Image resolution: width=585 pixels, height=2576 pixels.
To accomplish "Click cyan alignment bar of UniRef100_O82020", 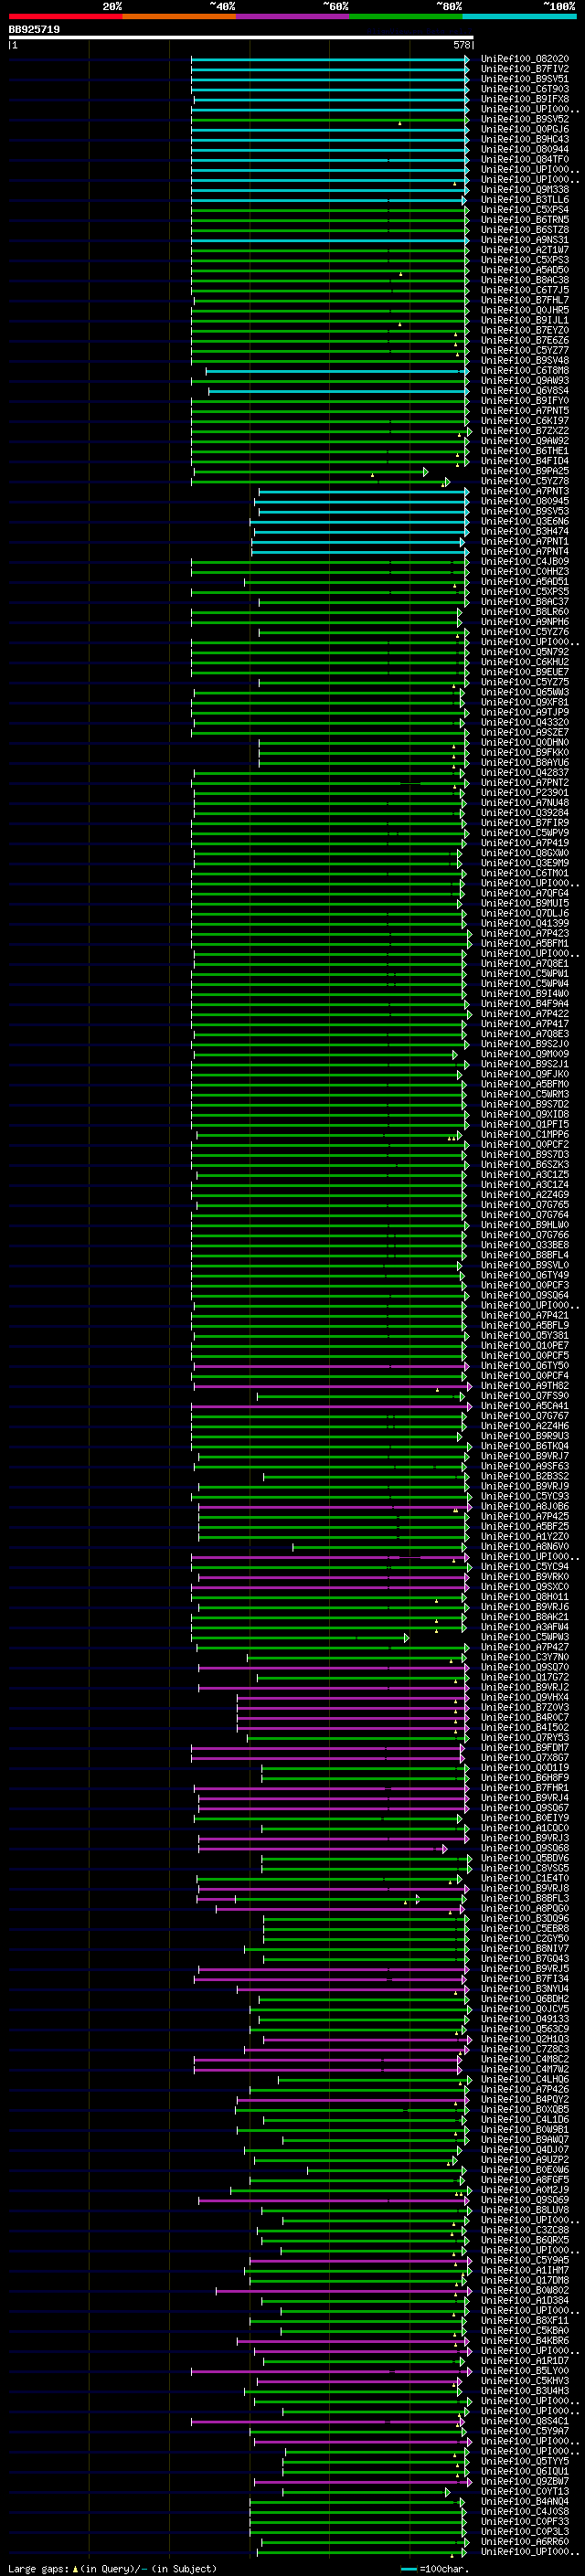I will click(329, 59).
